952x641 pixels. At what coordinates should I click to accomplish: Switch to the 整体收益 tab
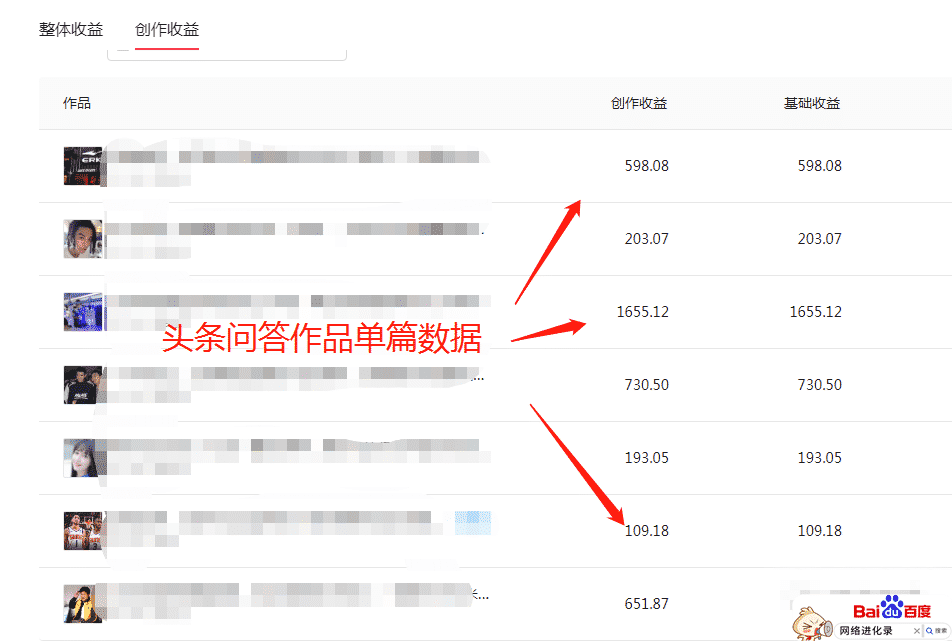71,29
